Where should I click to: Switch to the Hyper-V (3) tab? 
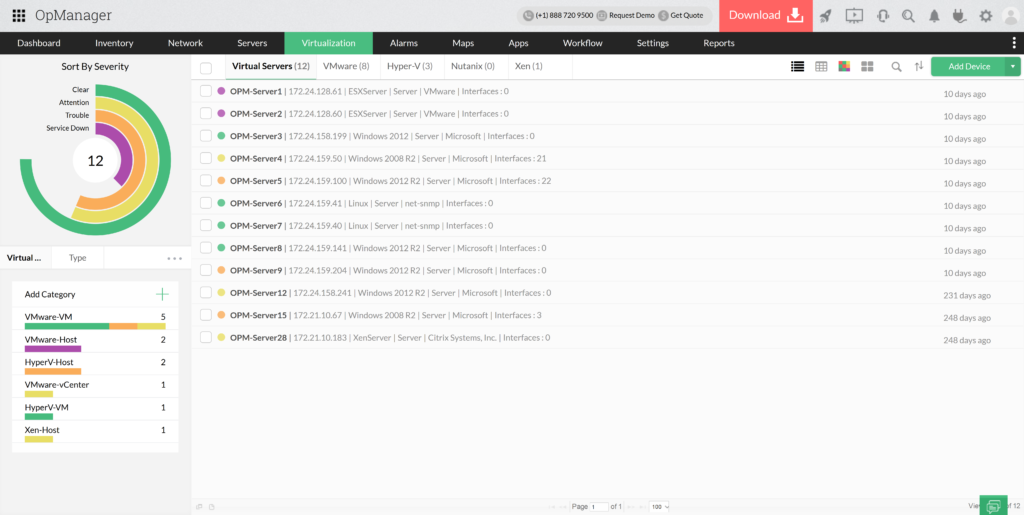[x=409, y=66]
